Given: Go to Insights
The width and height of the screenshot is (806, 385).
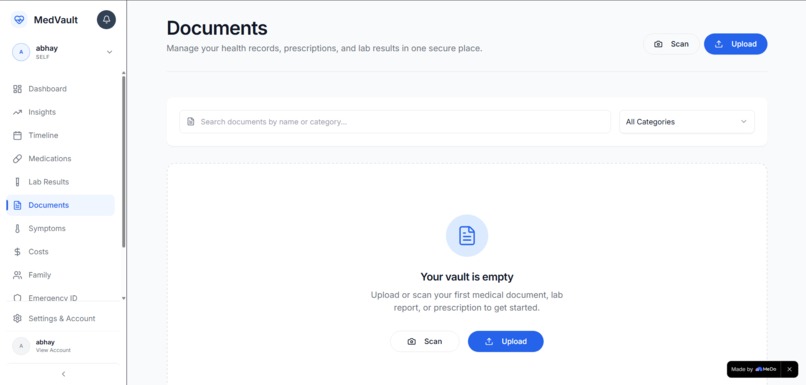Looking at the screenshot, I should tap(61, 112).
